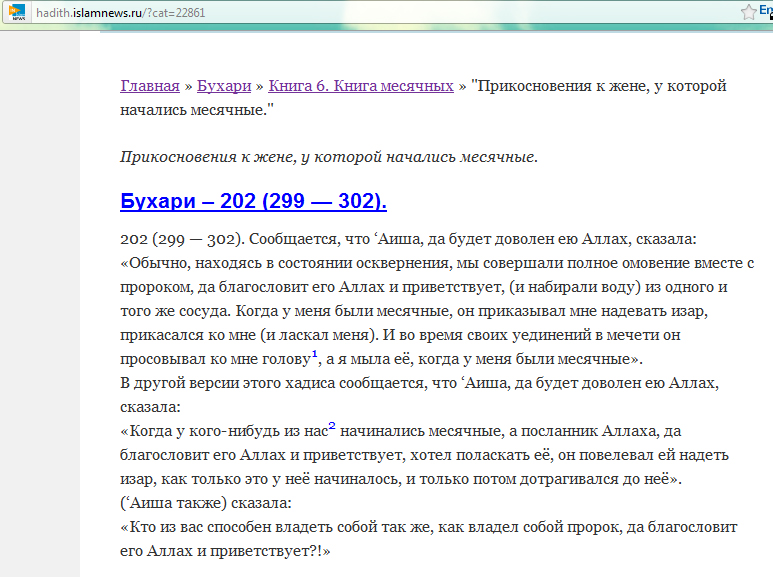Click text '(ʻАиша также) сказала:'

206,503
